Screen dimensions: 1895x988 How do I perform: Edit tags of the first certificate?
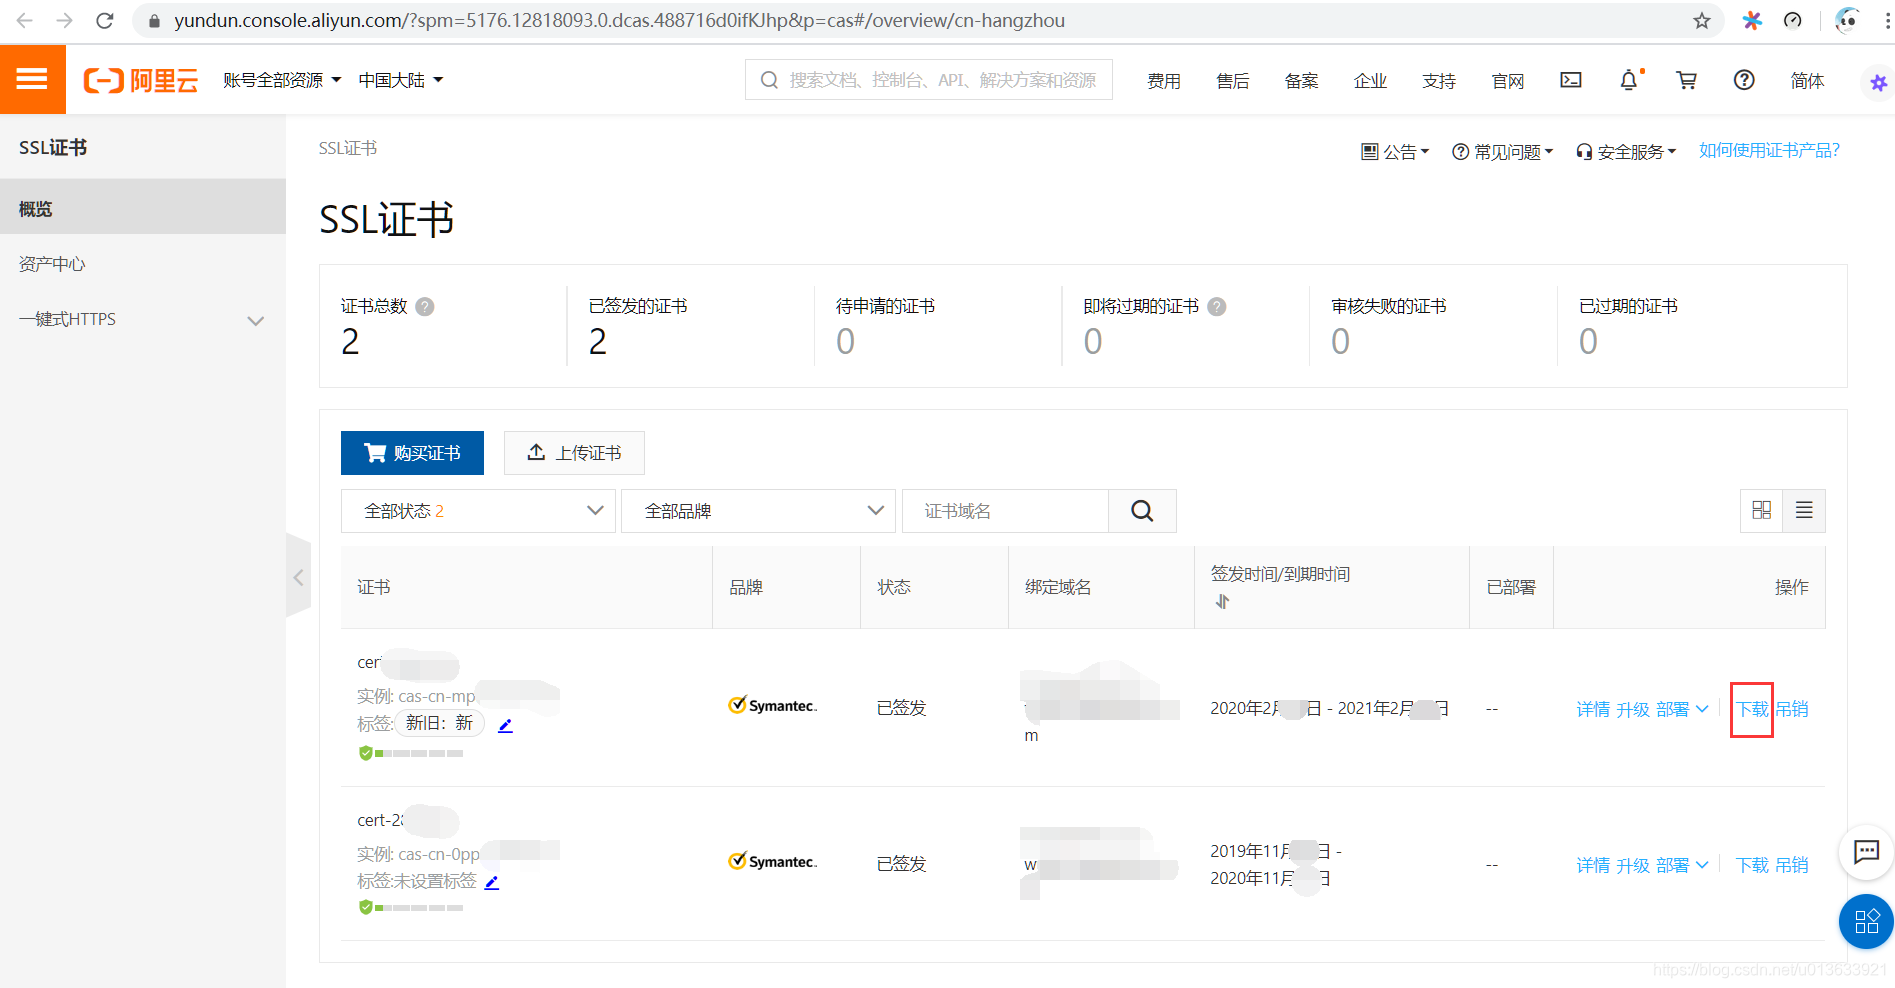click(505, 725)
